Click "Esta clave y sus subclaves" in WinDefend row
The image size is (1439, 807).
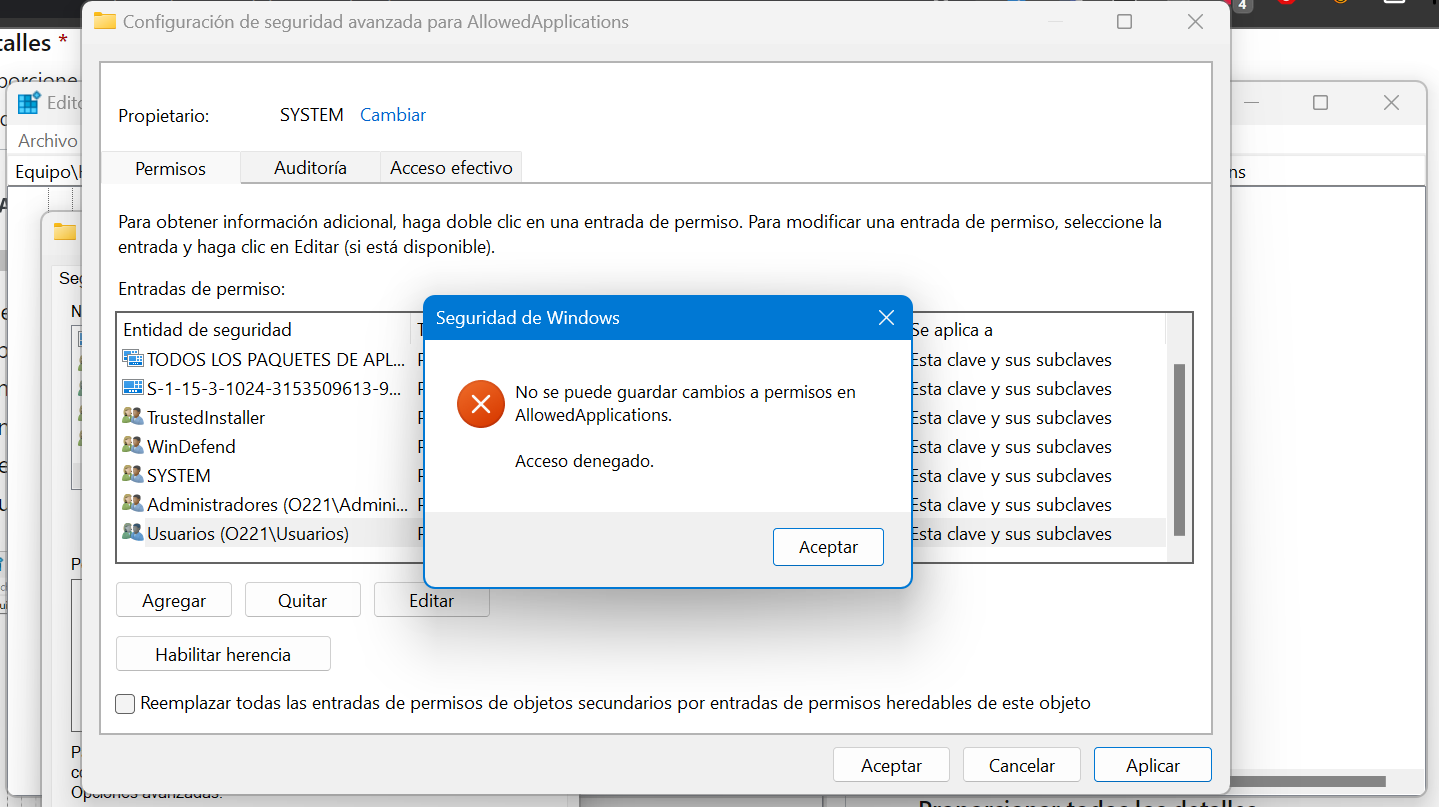[x=1011, y=446]
